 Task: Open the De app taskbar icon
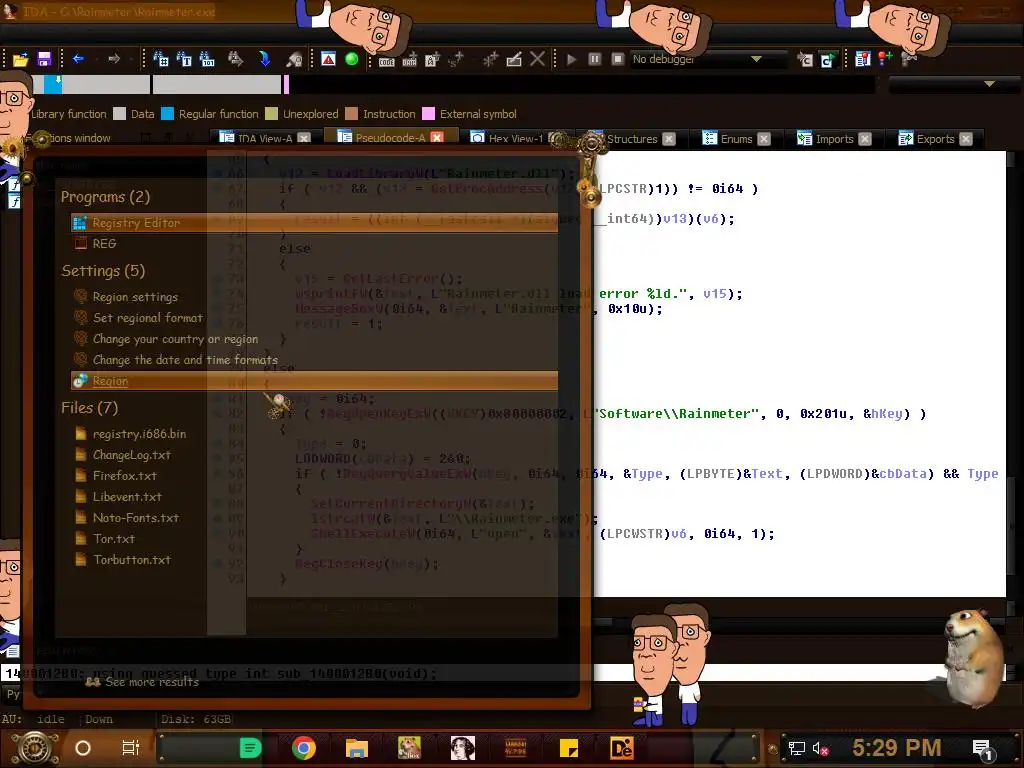(621, 748)
